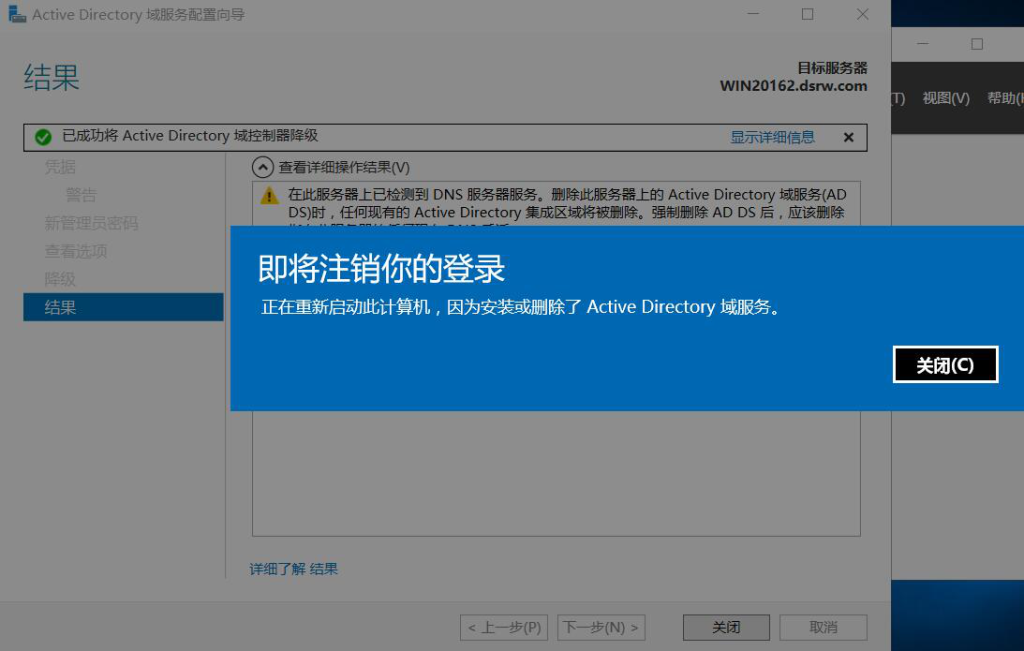Maximize the background window behind the wizard
This screenshot has width=1024, height=651.
977,44
